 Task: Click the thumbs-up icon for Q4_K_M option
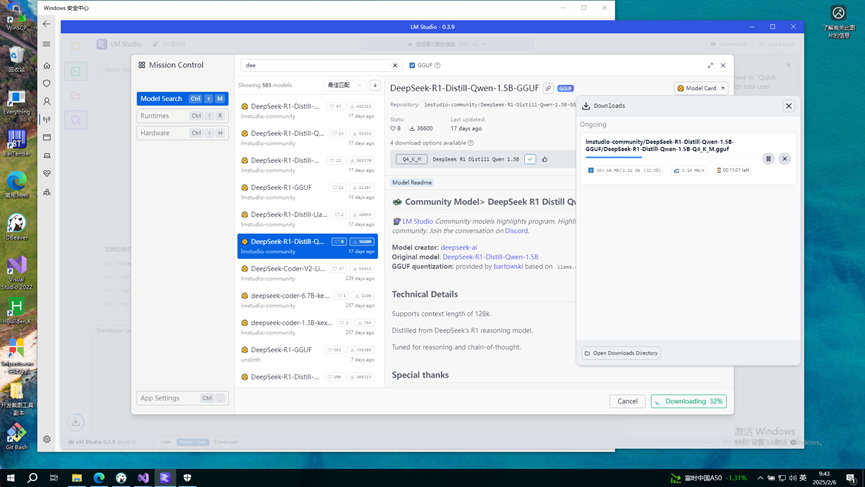[x=544, y=159]
